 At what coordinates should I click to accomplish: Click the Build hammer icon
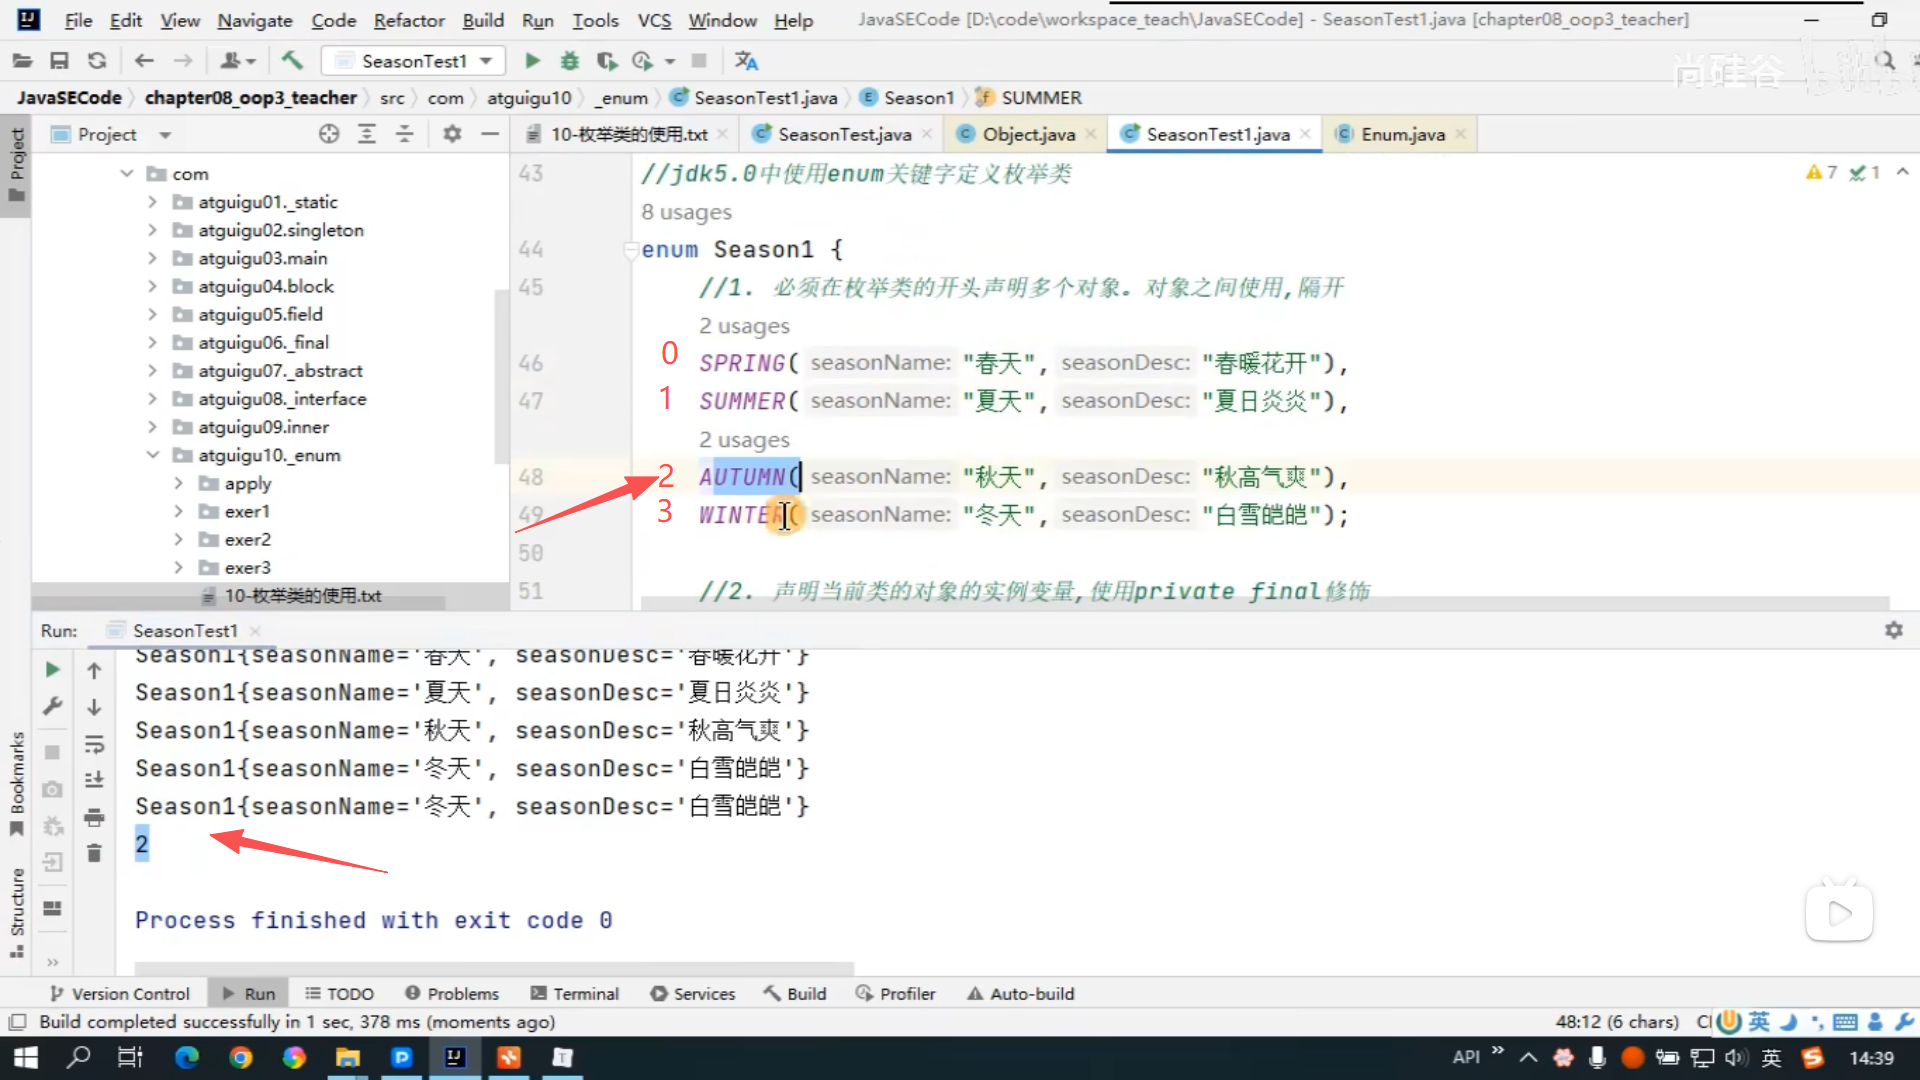(x=292, y=61)
